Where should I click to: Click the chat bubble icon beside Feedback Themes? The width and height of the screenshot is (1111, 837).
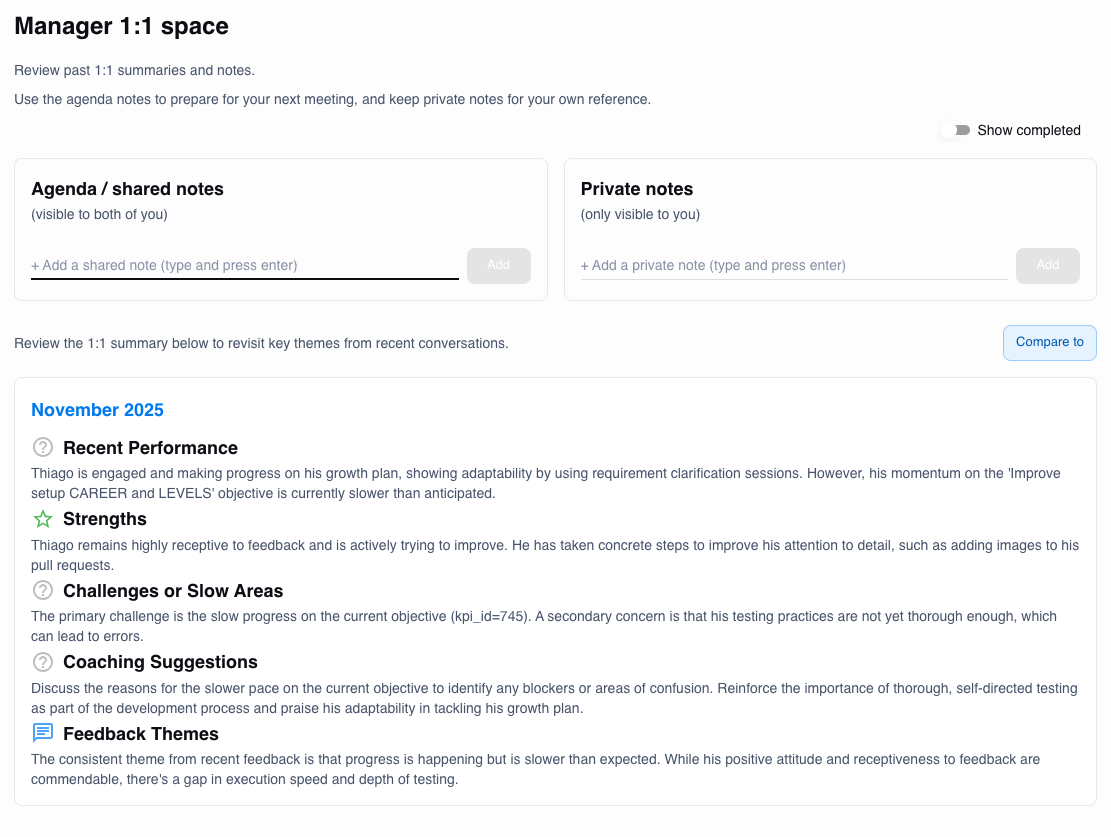(x=43, y=733)
